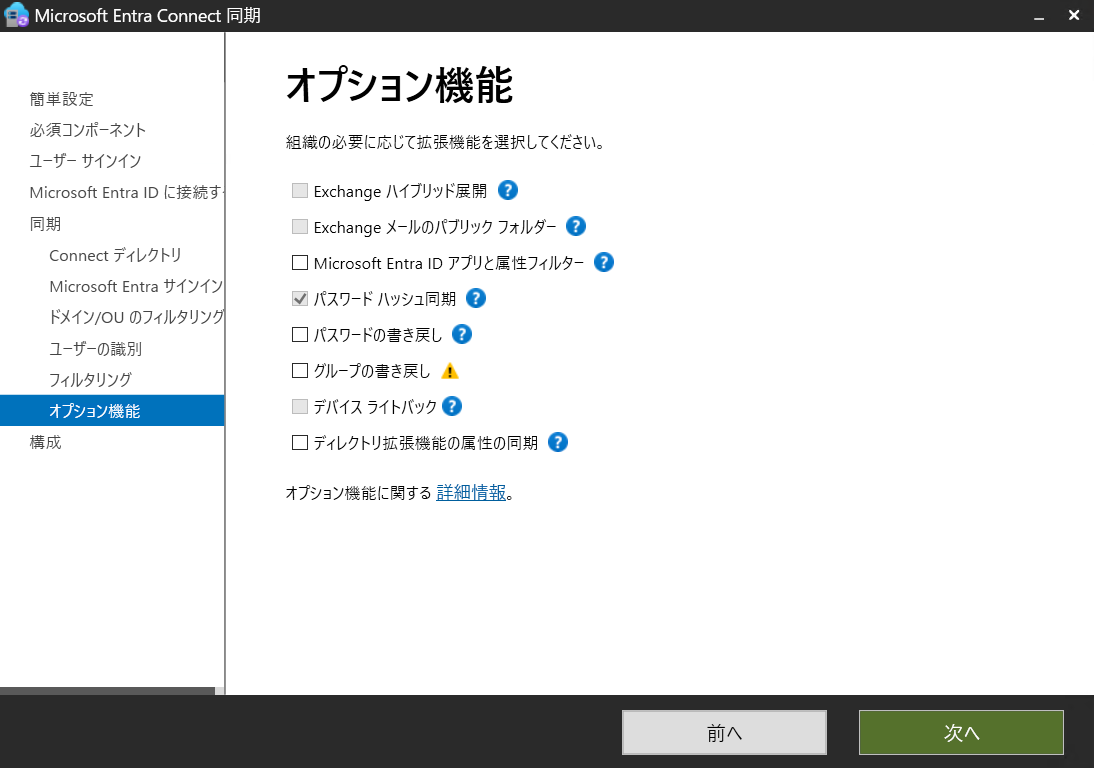
Task: Click the help icon beside Exchange メールのパブリック フォルダー
Action: (576, 227)
